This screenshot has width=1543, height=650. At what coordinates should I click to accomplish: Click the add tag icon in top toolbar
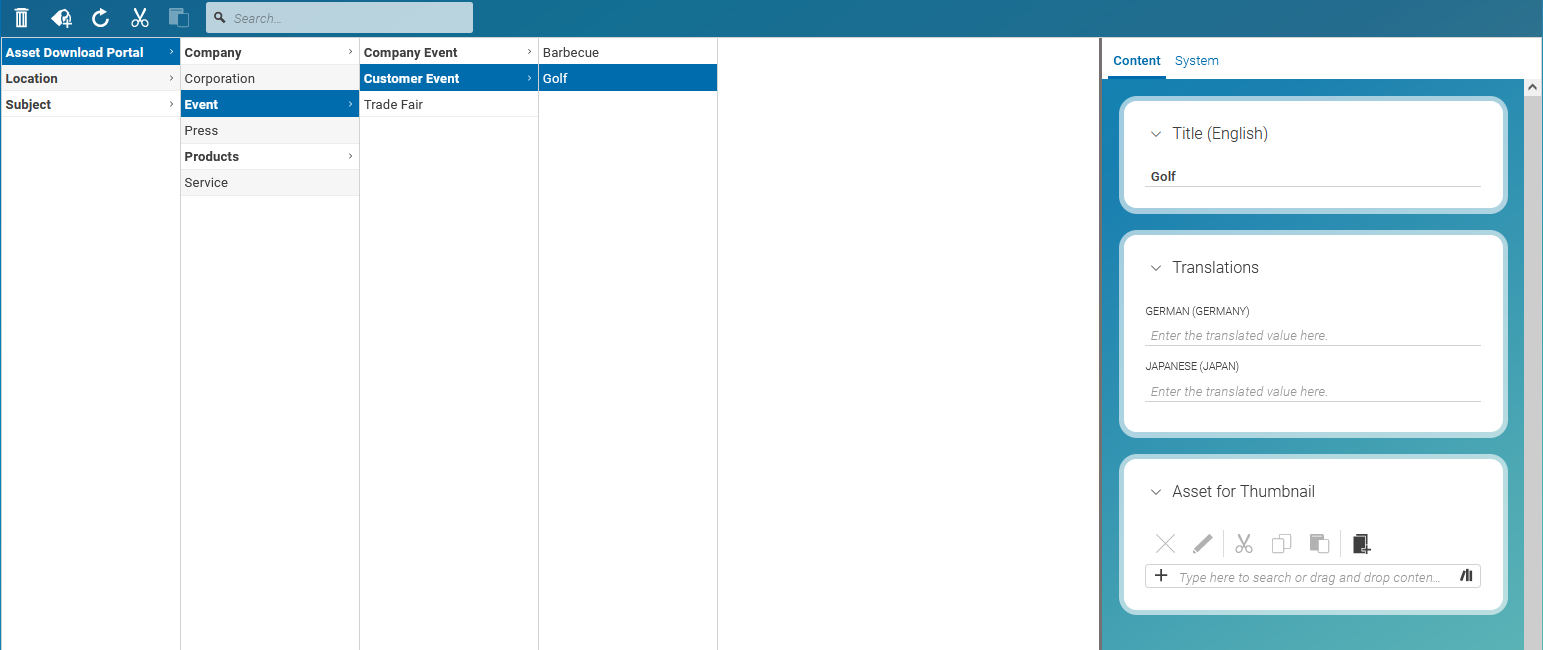61,18
